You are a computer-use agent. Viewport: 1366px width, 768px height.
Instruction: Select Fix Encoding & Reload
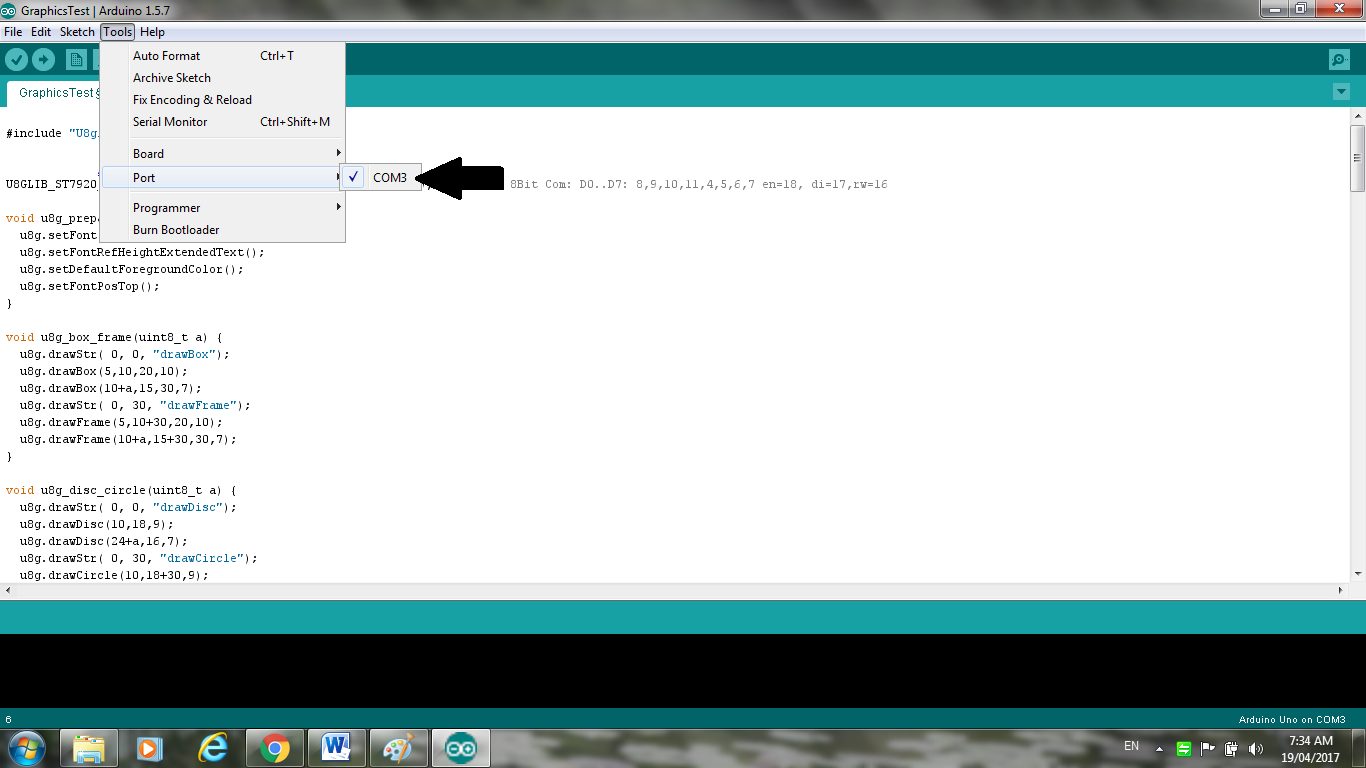point(223,100)
